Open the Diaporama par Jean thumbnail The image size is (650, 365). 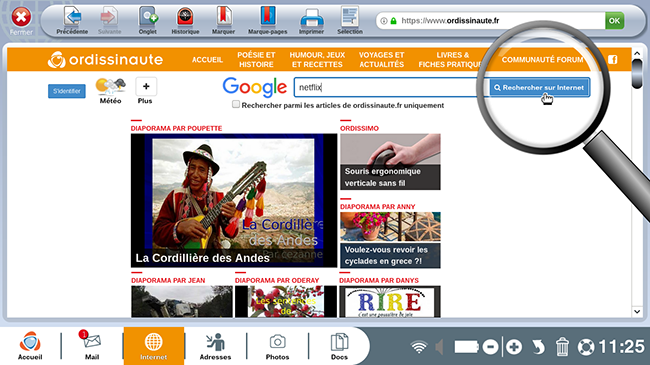(182, 302)
